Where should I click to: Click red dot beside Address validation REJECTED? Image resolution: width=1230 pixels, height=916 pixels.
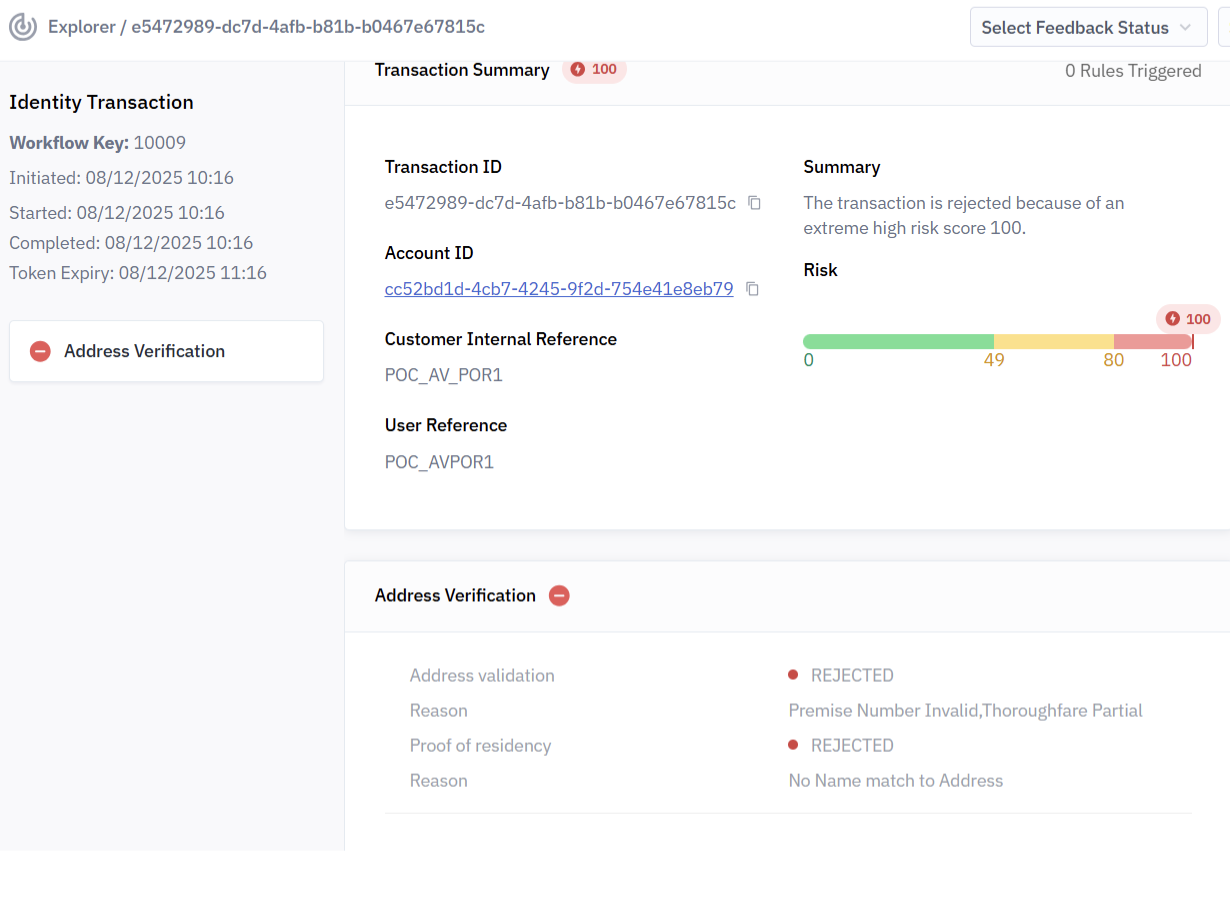click(x=793, y=675)
